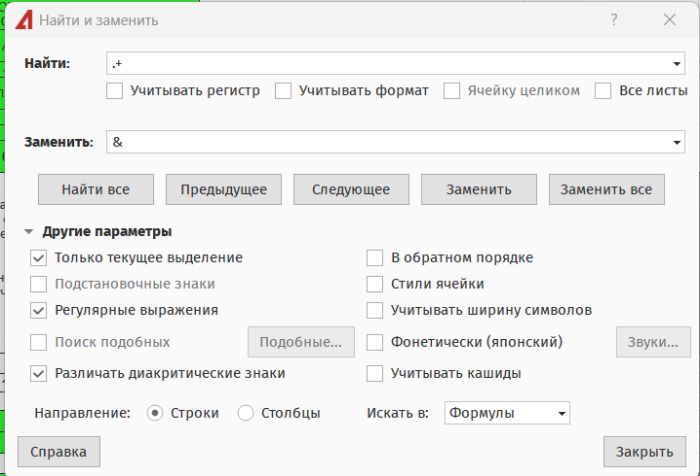
Task: Open the Заменить field history dropdown
Action: tap(677, 142)
